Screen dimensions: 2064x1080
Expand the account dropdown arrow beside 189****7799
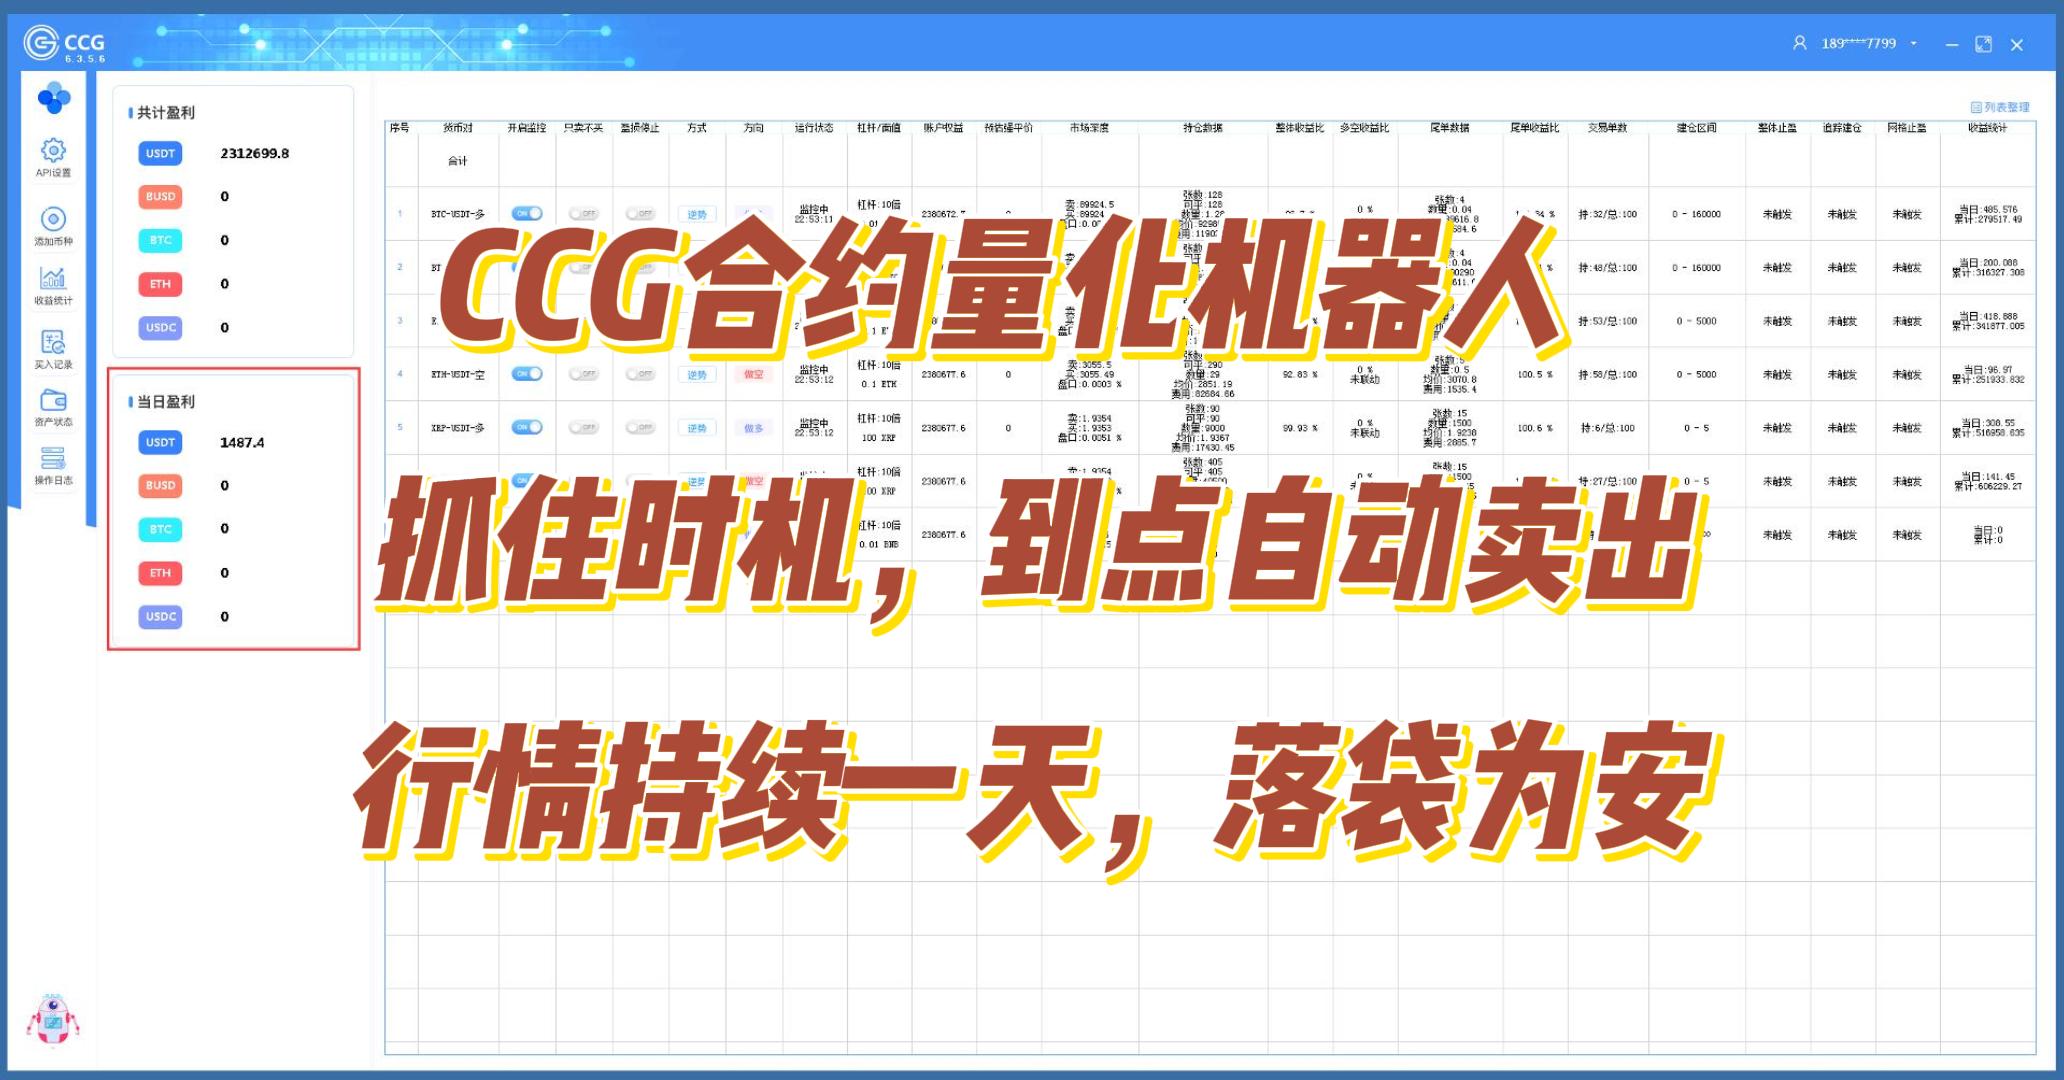(1914, 44)
